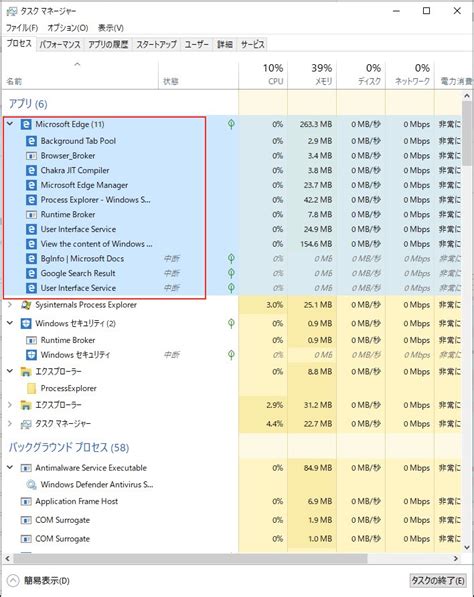Screen dimensions: 474x597
Task: Click the first COM Surrogate icon
Action: coord(26,520)
